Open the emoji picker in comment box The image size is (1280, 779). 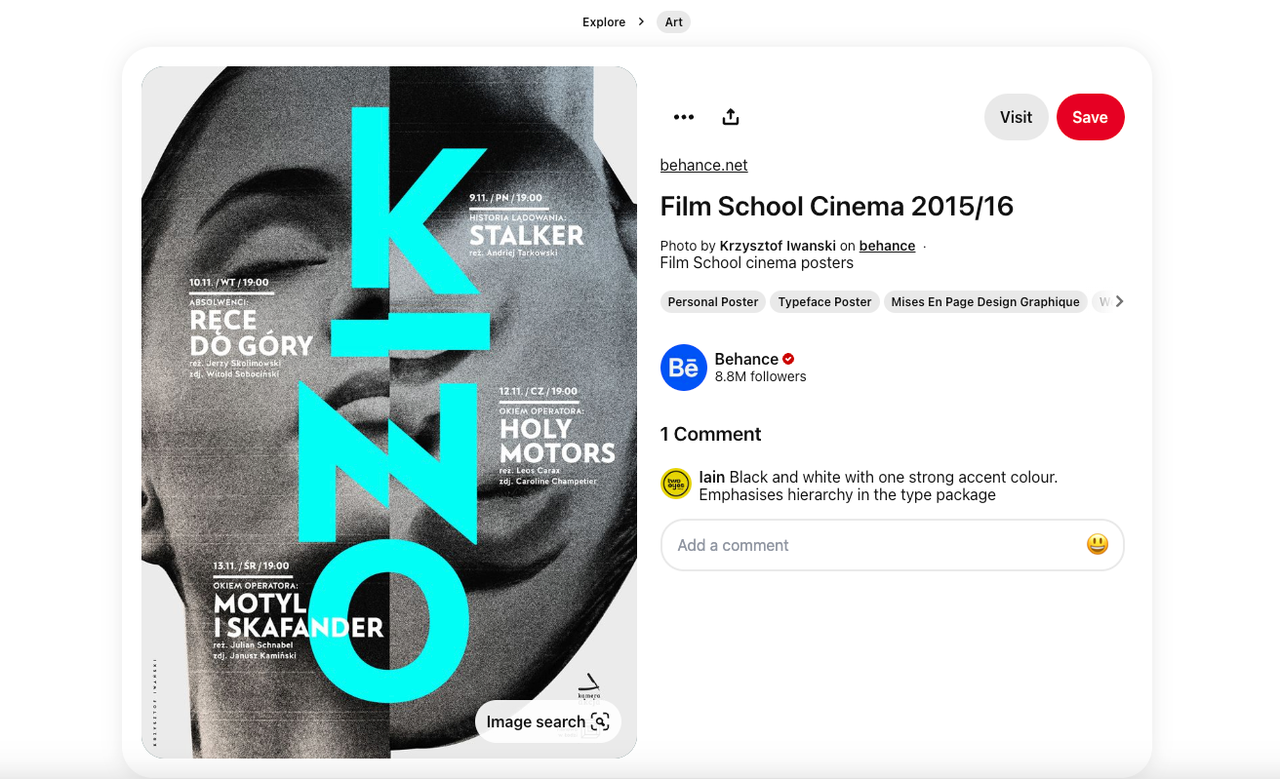tap(1097, 545)
